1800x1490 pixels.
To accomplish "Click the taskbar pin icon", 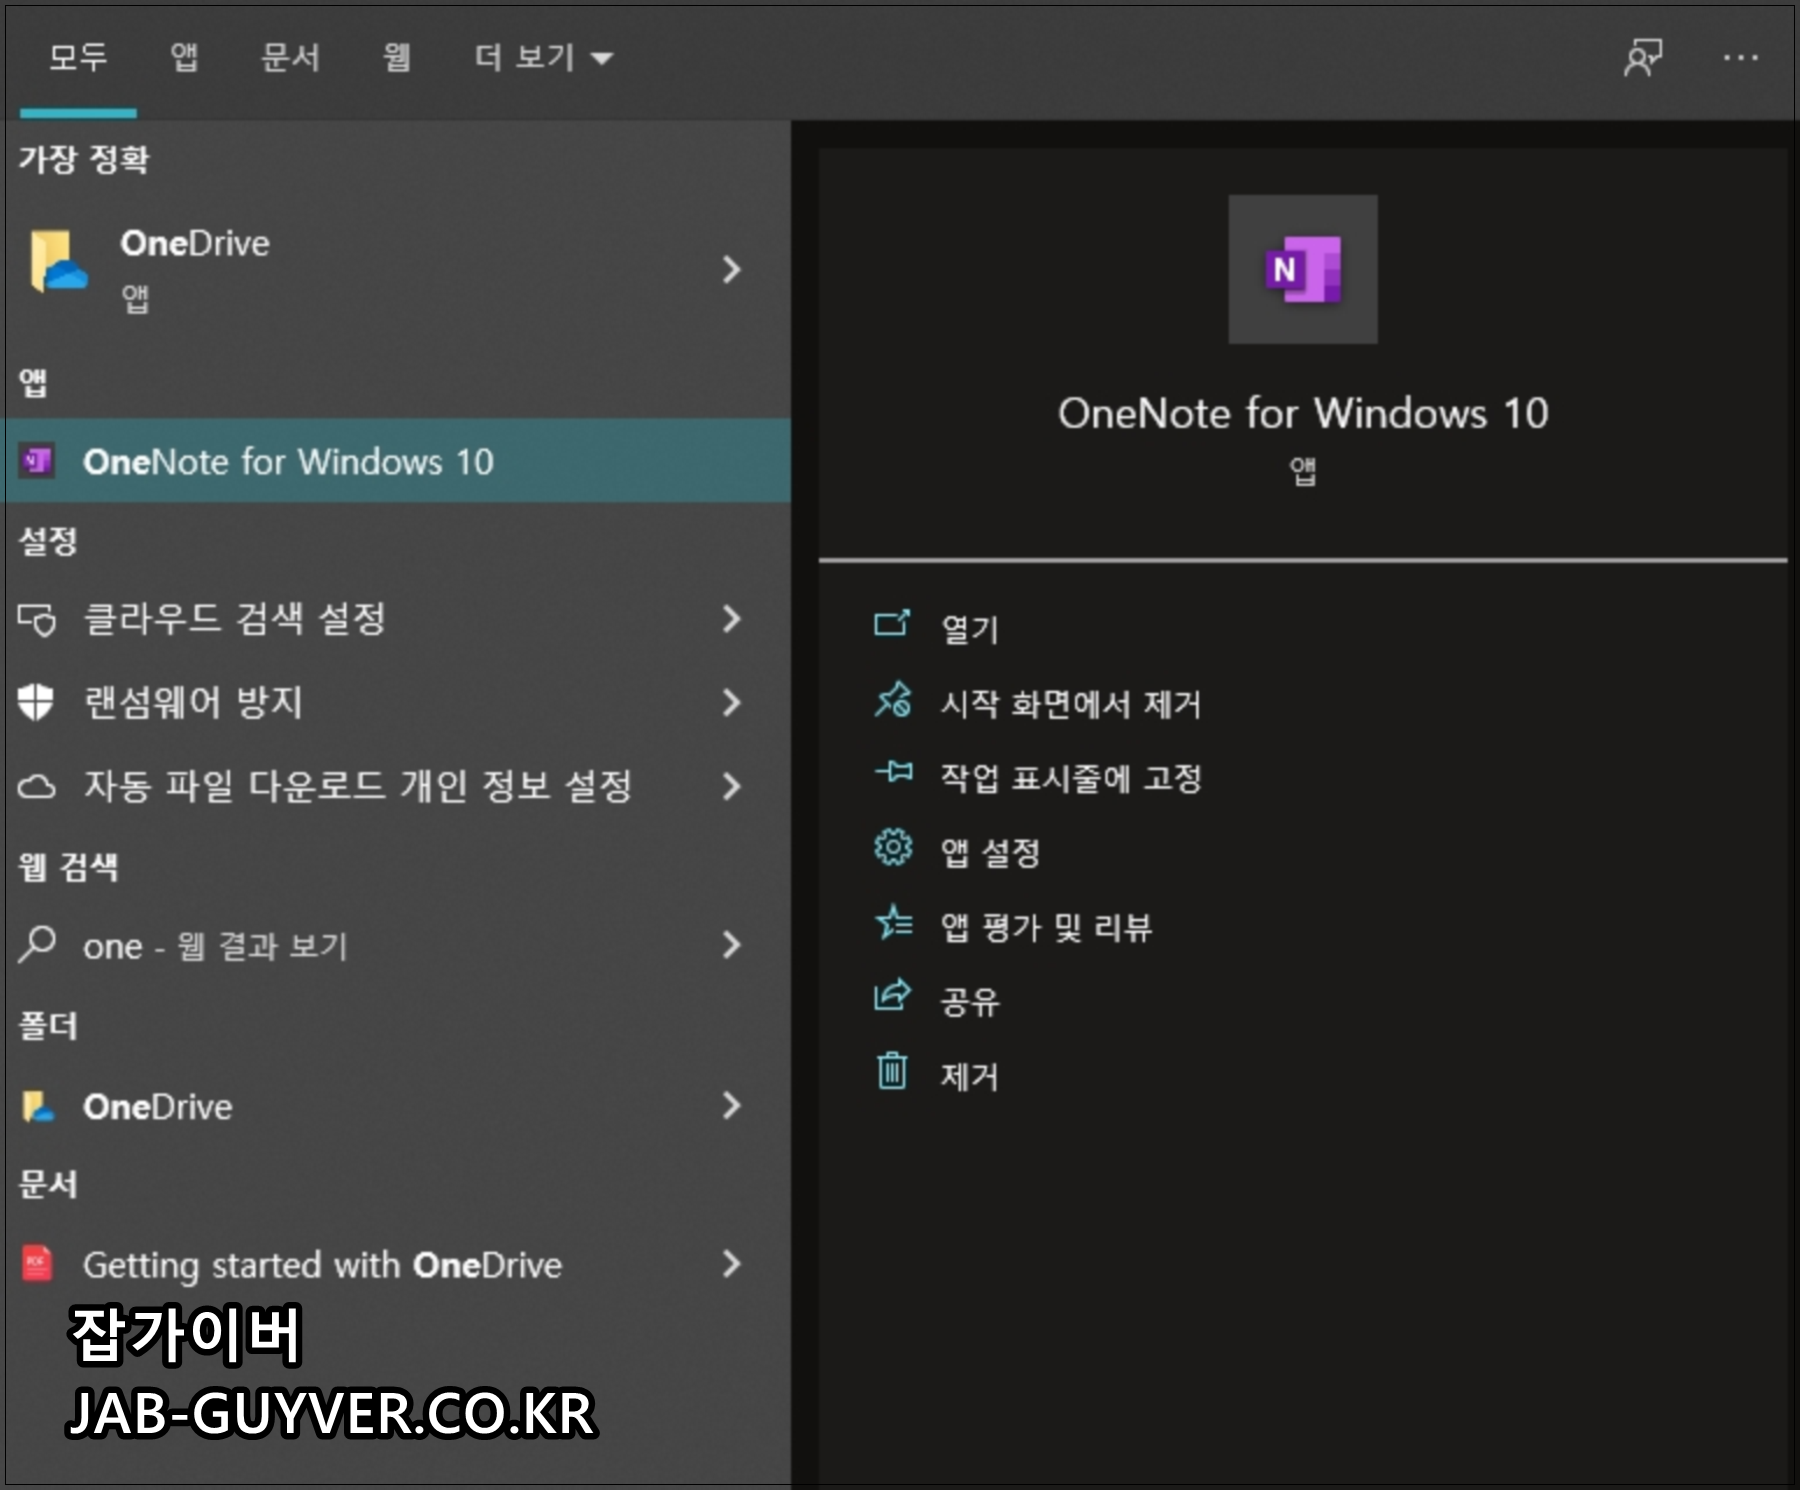I will coord(893,772).
